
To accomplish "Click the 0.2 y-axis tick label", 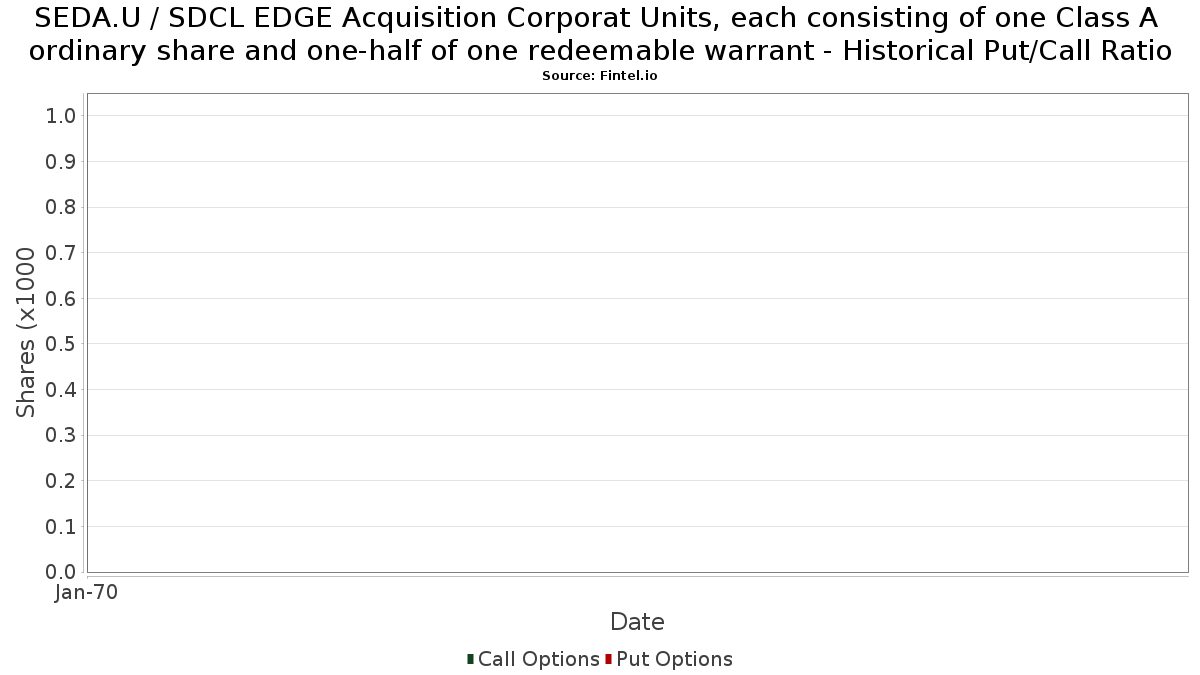I will click(61, 481).
